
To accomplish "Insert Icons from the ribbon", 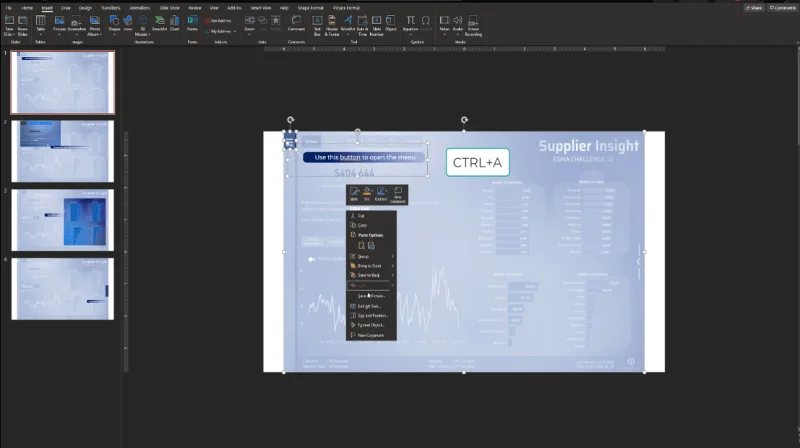I will 128,24.
